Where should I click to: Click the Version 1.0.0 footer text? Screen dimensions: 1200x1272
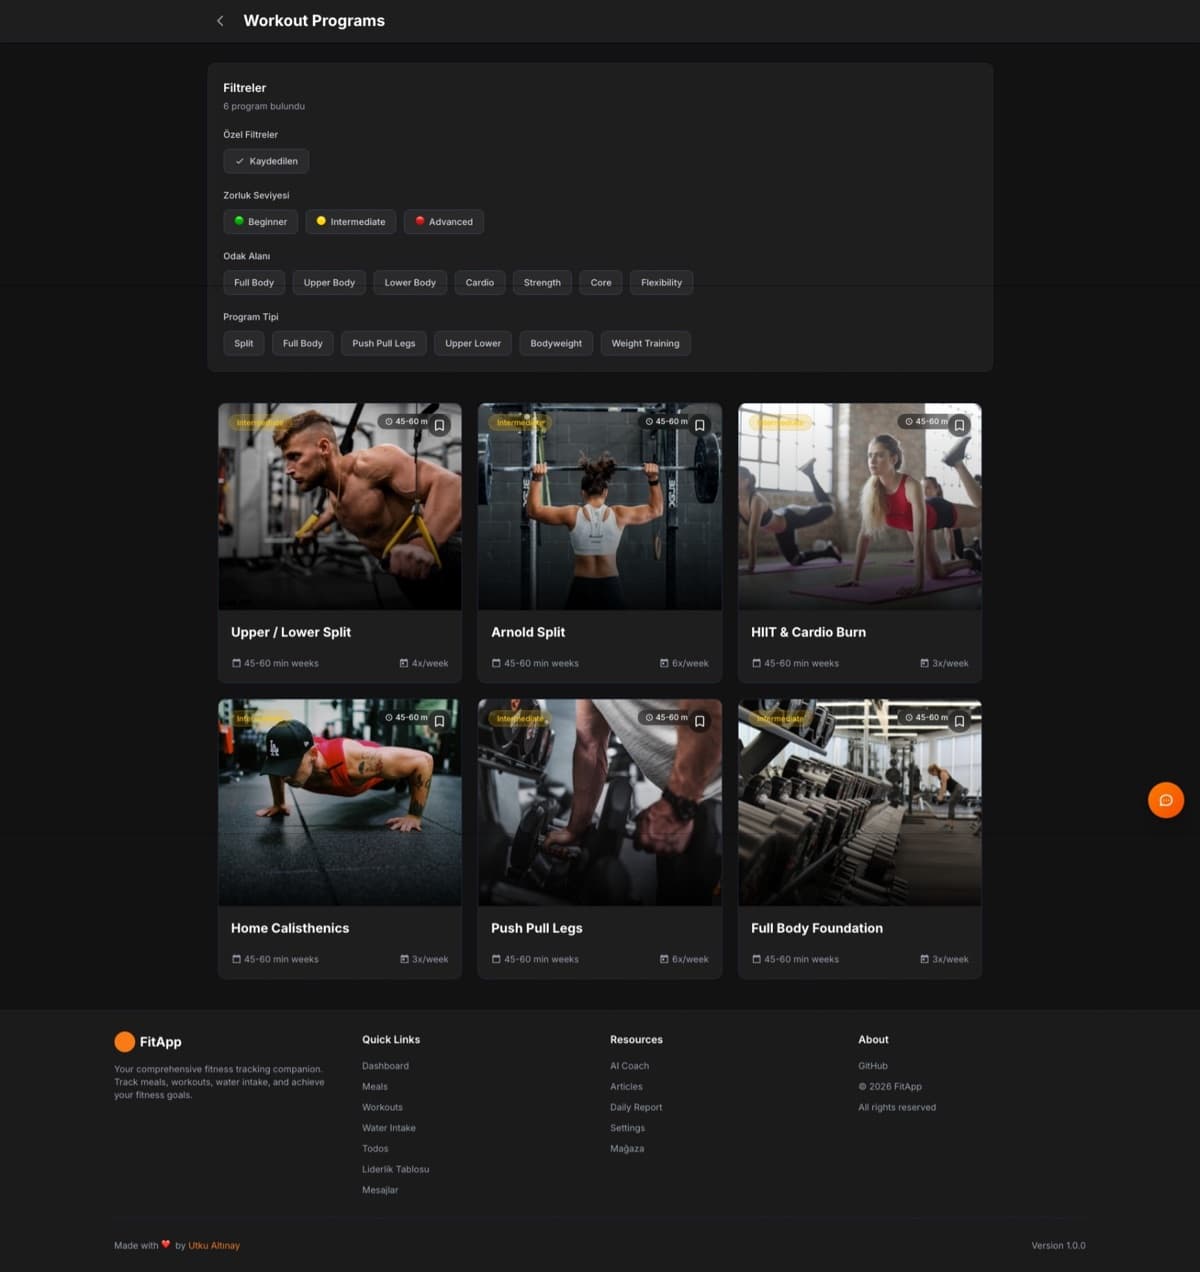click(1058, 1246)
